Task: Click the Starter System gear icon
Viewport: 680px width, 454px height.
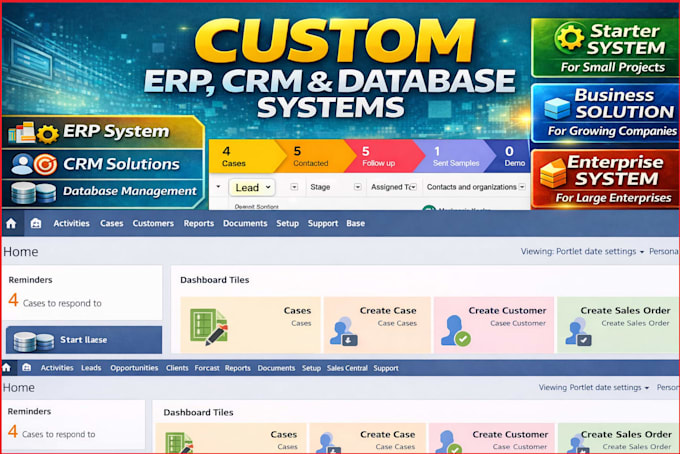Action: [x=570, y=37]
